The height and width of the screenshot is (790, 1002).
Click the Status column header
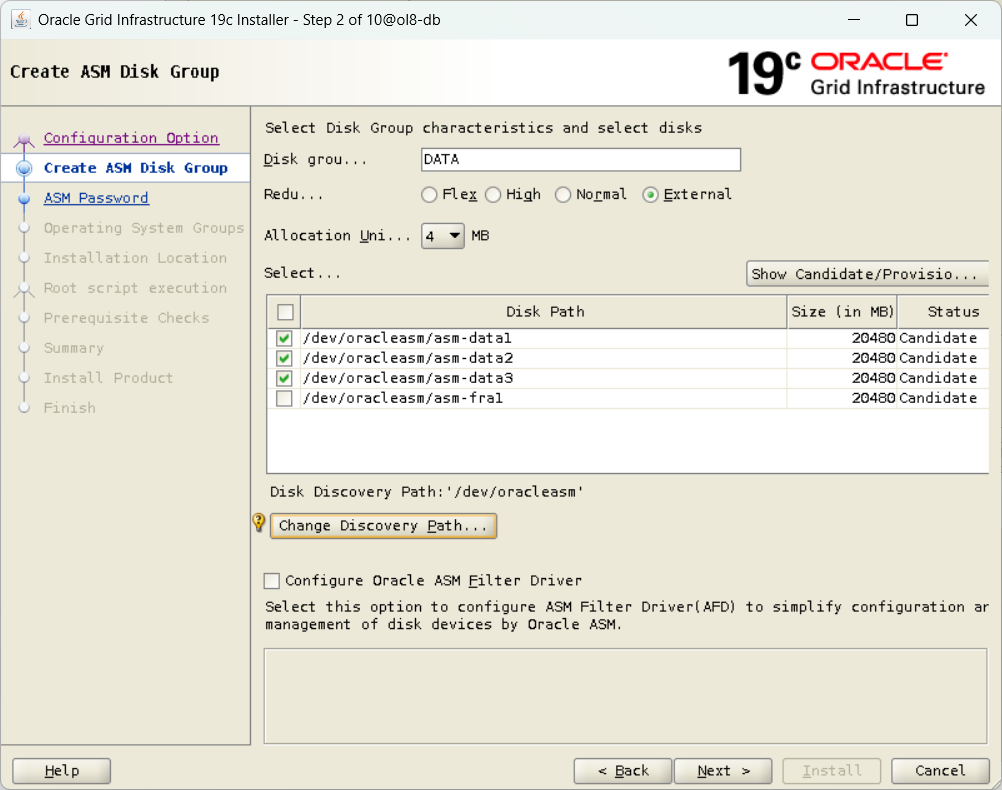tap(944, 312)
